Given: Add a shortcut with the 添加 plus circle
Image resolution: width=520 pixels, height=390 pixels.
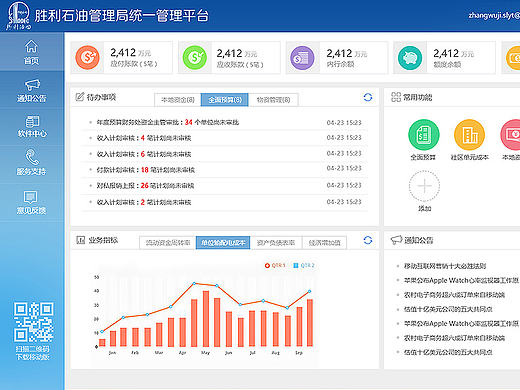Looking at the screenshot, I should 424,186.
